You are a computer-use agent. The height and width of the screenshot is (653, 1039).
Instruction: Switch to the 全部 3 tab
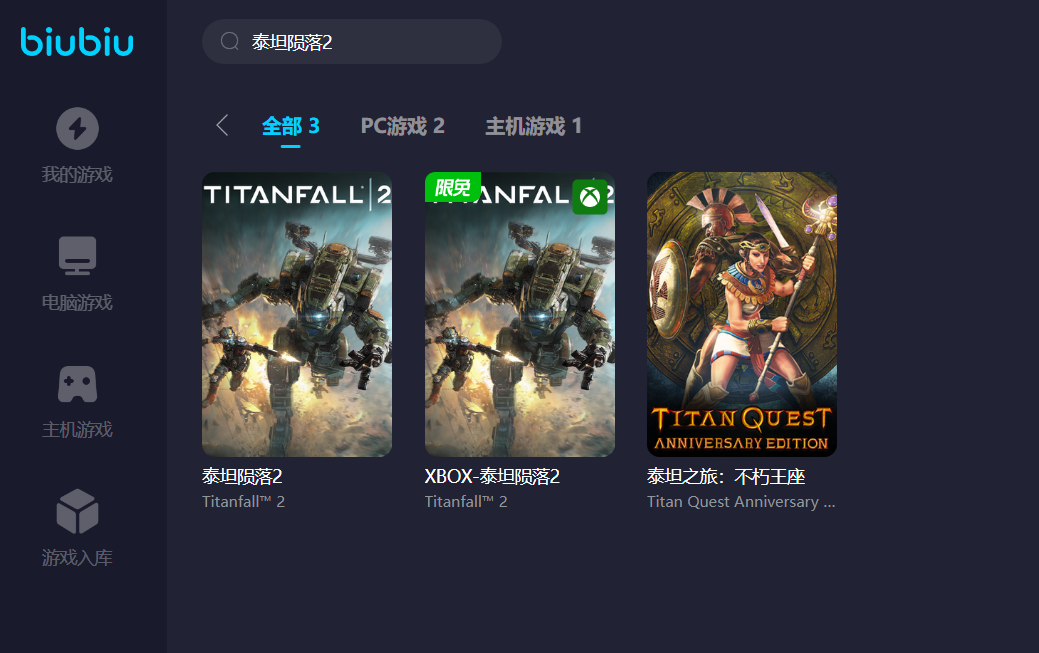pyautogui.click(x=290, y=126)
